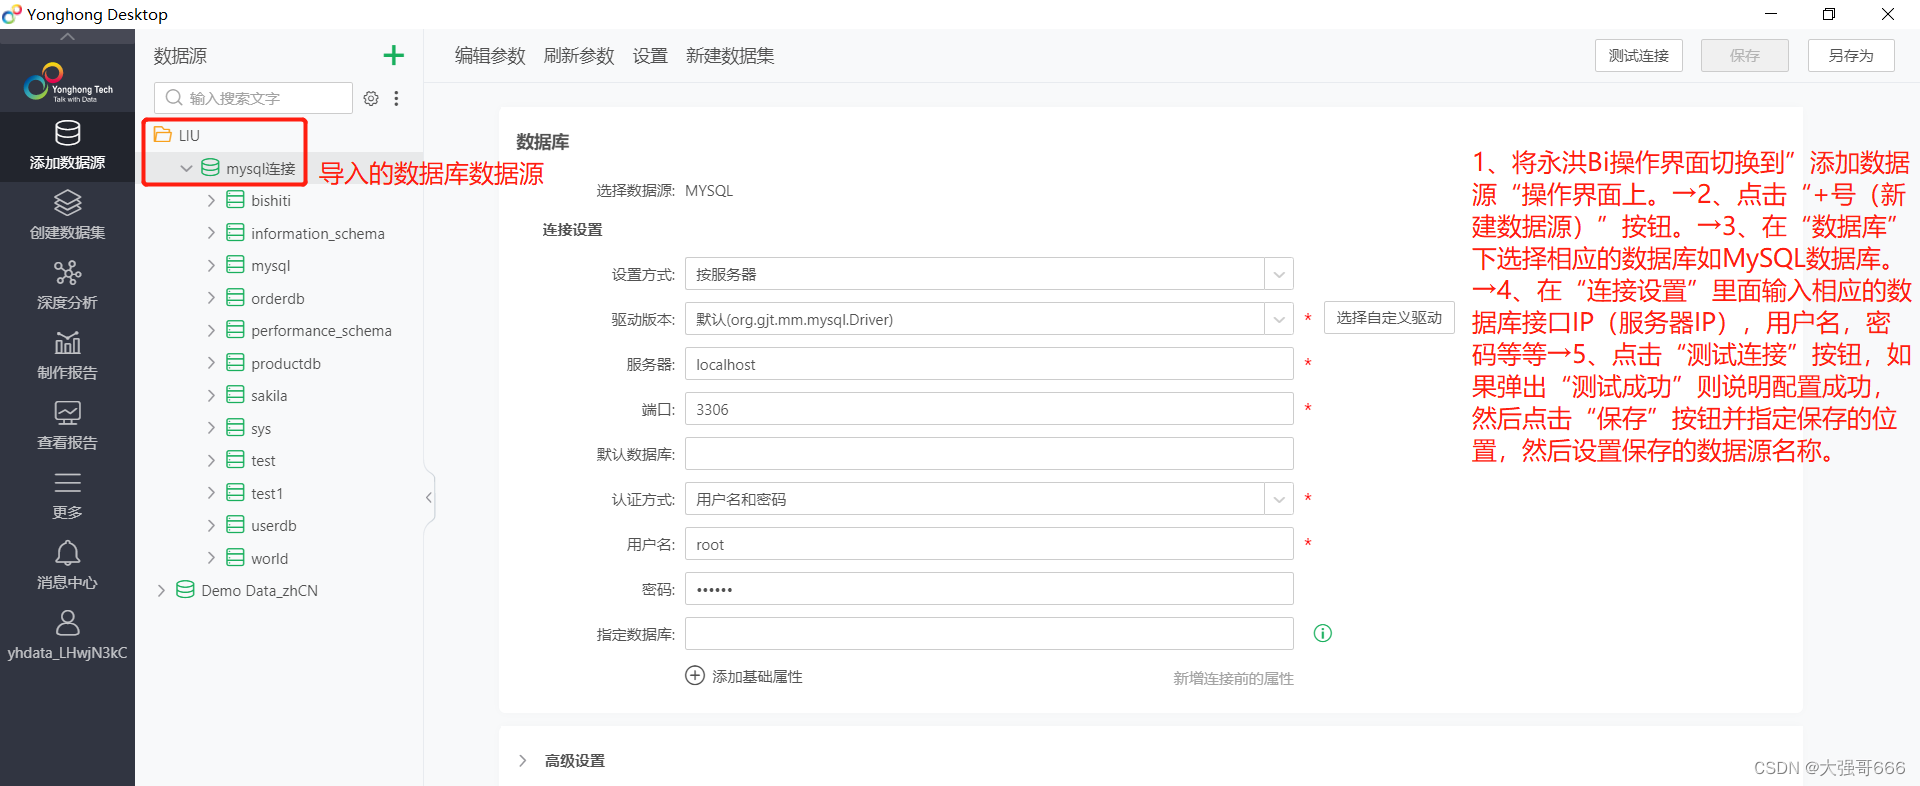This screenshot has height=786, width=1920.
Task: Open the 创建数据集 sidebar section
Action: [x=67, y=216]
